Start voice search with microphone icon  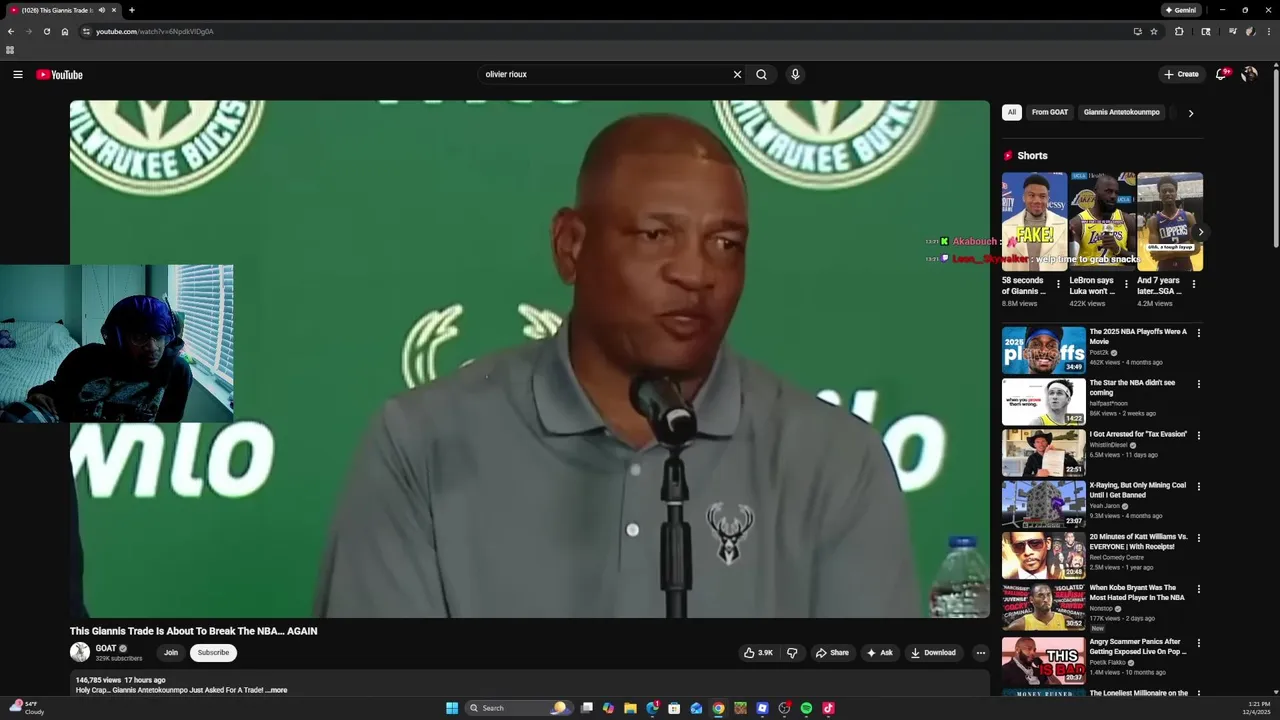point(795,74)
